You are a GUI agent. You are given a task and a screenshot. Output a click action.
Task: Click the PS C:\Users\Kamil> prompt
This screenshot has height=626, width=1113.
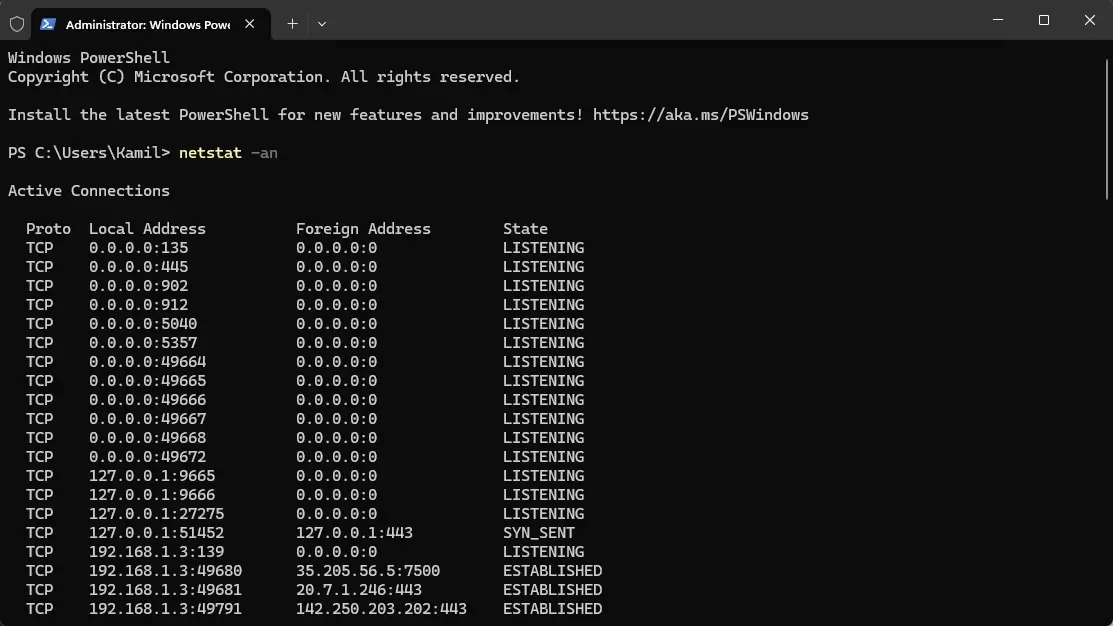[x=89, y=153]
